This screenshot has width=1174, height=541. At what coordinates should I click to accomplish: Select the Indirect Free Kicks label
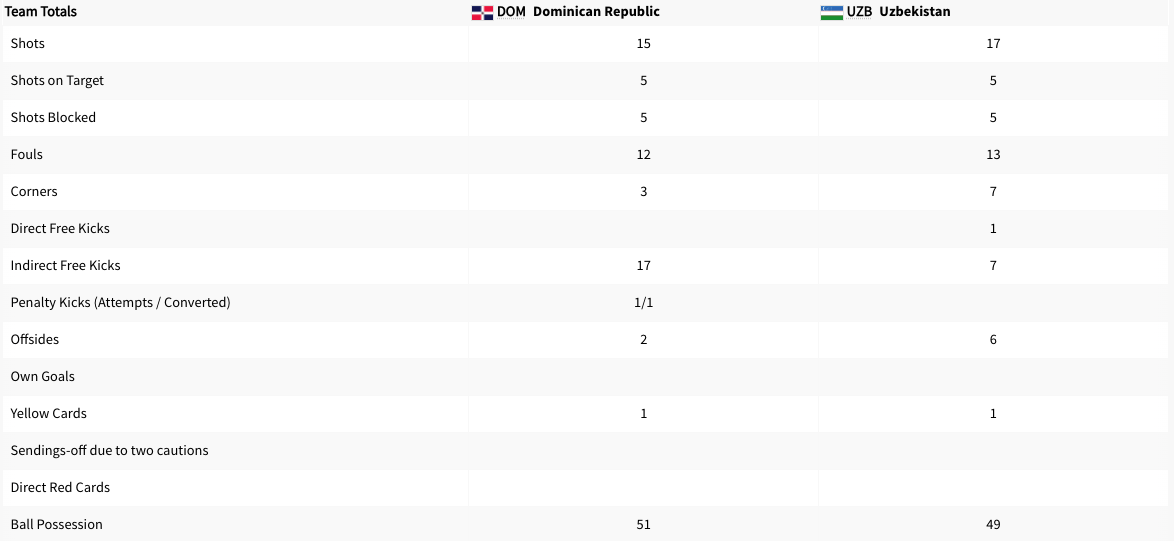point(65,266)
